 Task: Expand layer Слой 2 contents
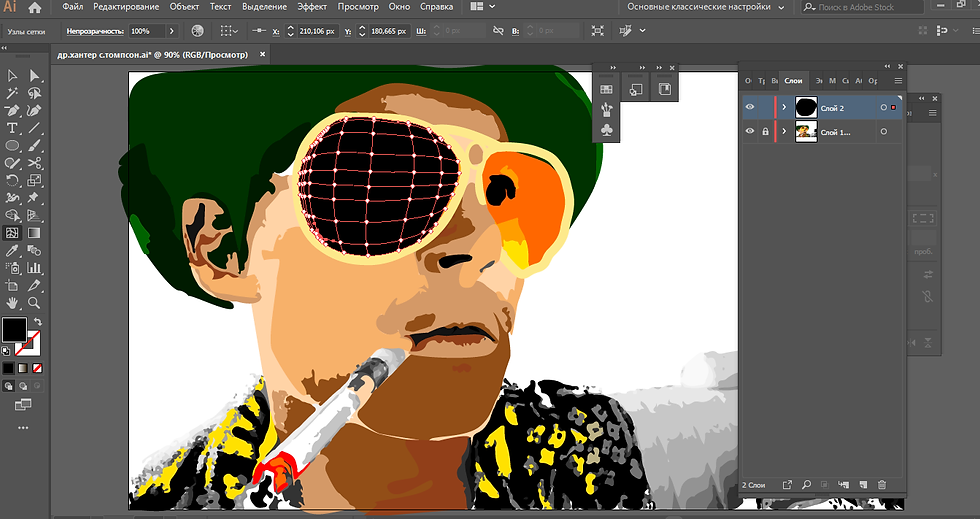(x=784, y=108)
